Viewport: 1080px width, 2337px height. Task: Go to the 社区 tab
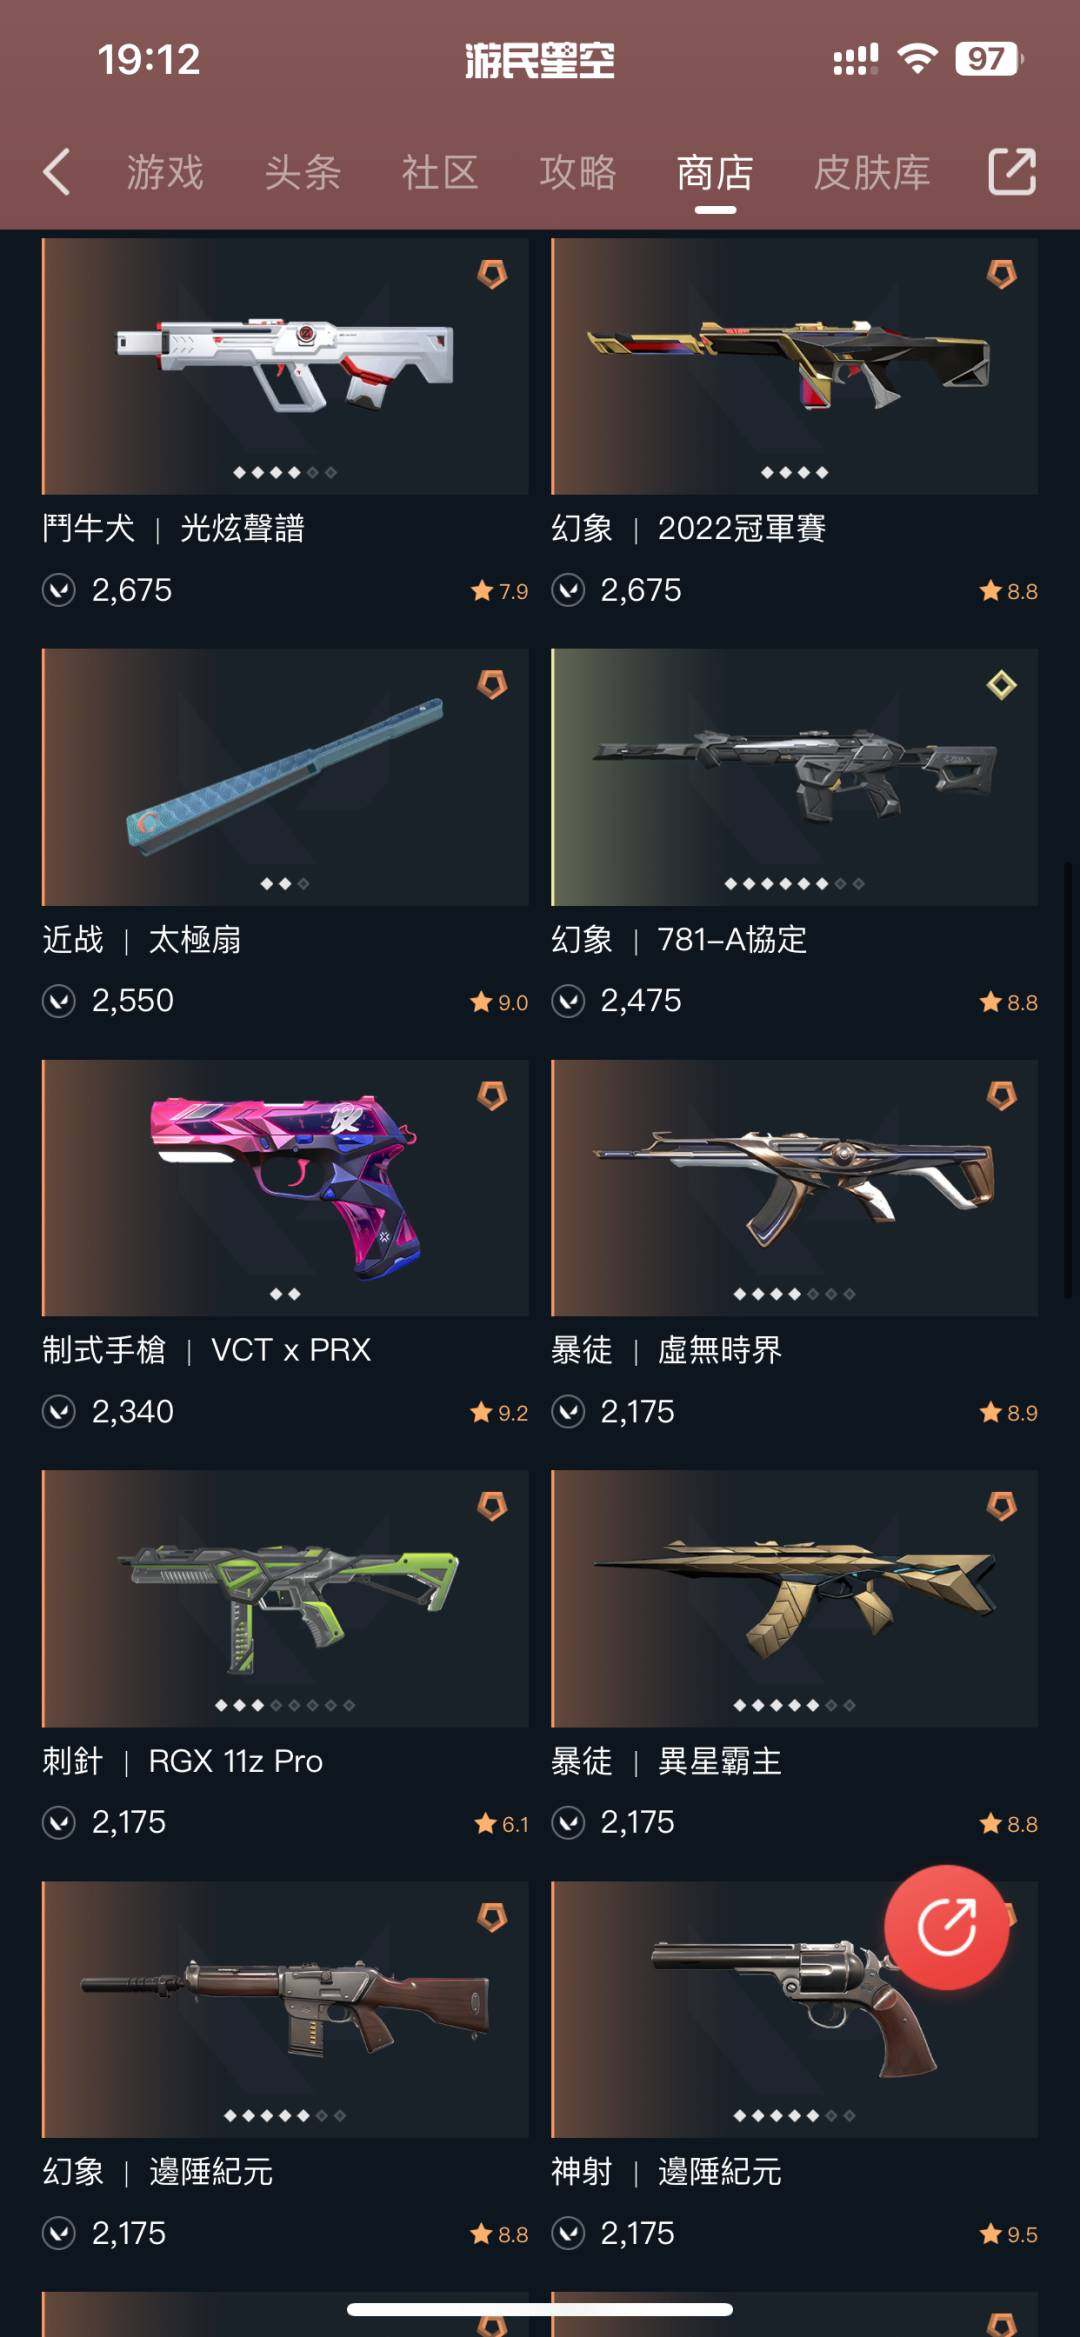click(440, 172)
